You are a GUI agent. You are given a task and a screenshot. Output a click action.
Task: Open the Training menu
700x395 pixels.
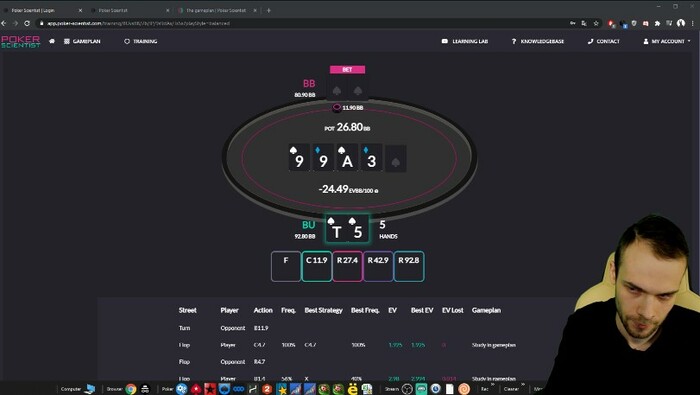coord(141,41)
